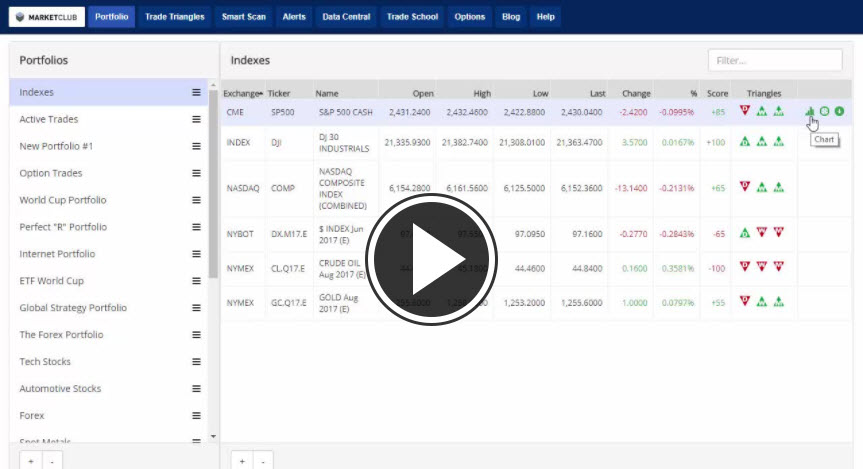Click green monthly triangle in SP500 row
Viewport: 863px width, 469px height.
(778, 111)
